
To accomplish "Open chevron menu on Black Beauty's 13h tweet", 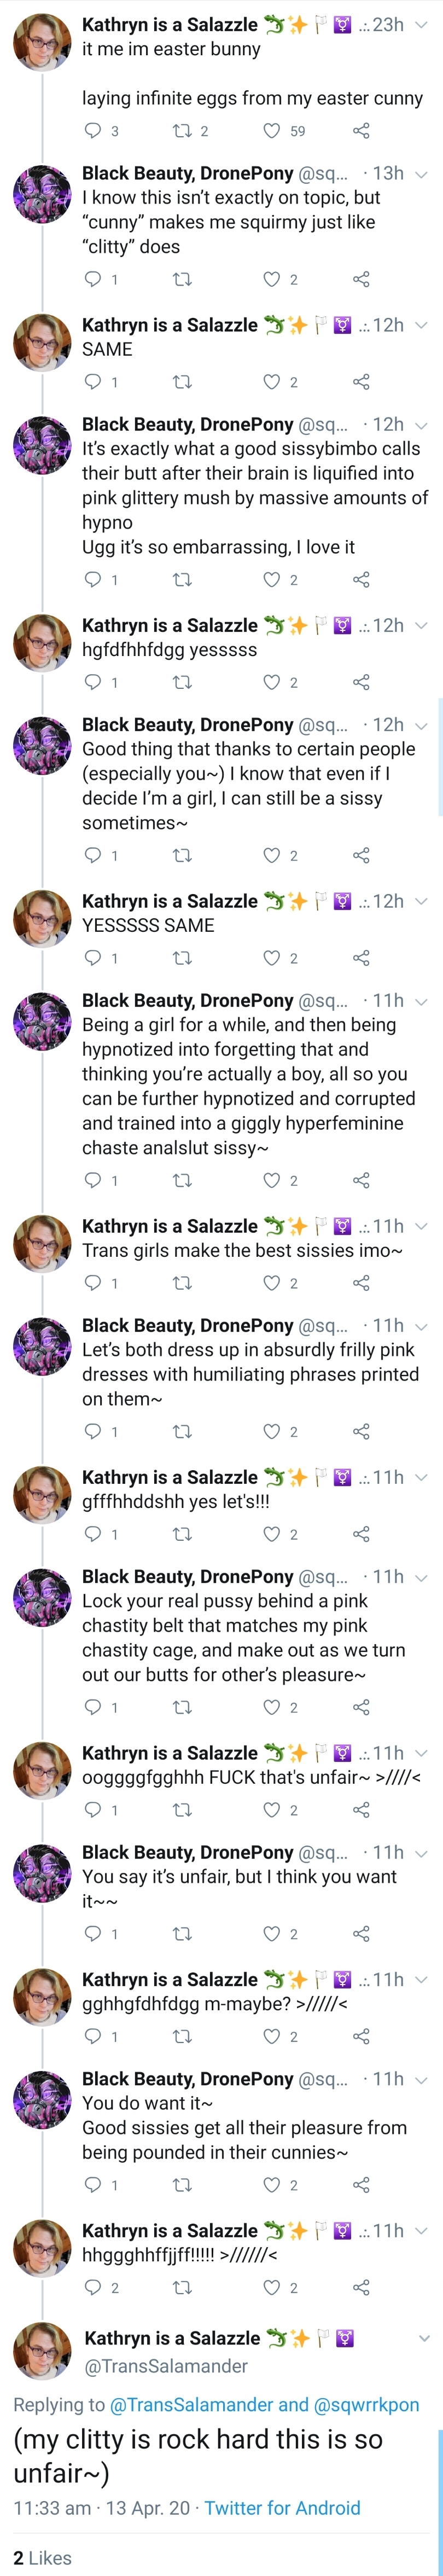I will pos(421,174).
